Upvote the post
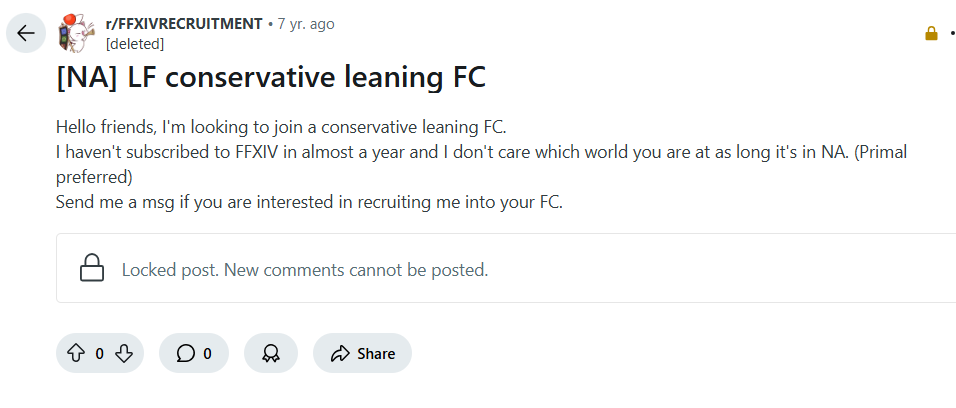 point(76,353)
